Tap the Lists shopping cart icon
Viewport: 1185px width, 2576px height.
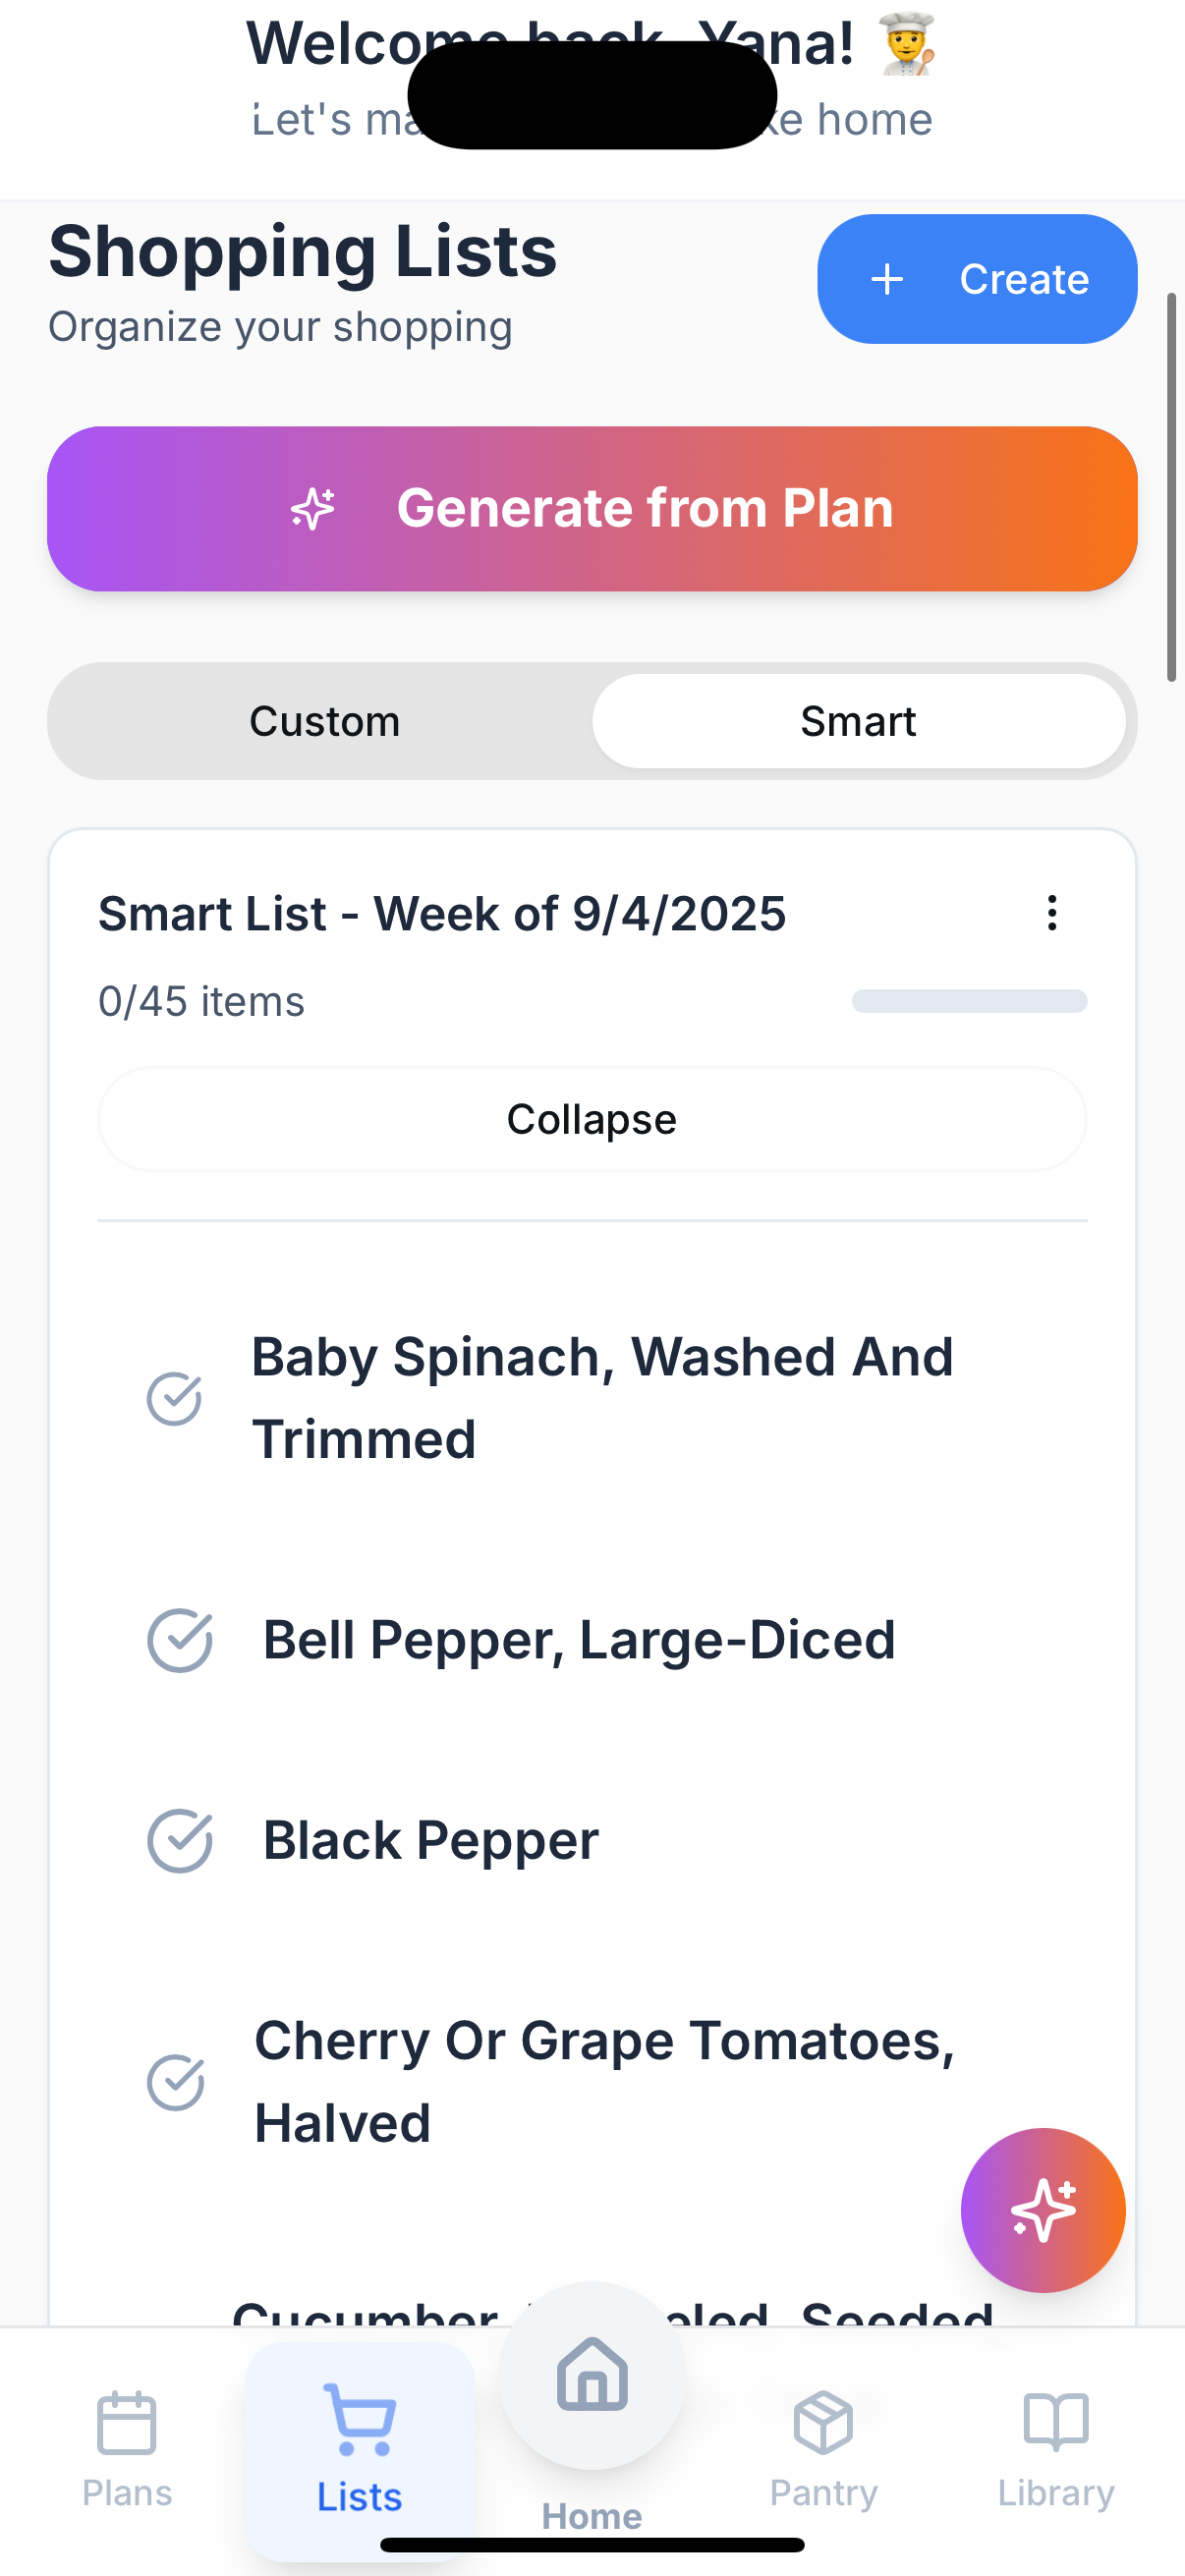pos(360,2420)
